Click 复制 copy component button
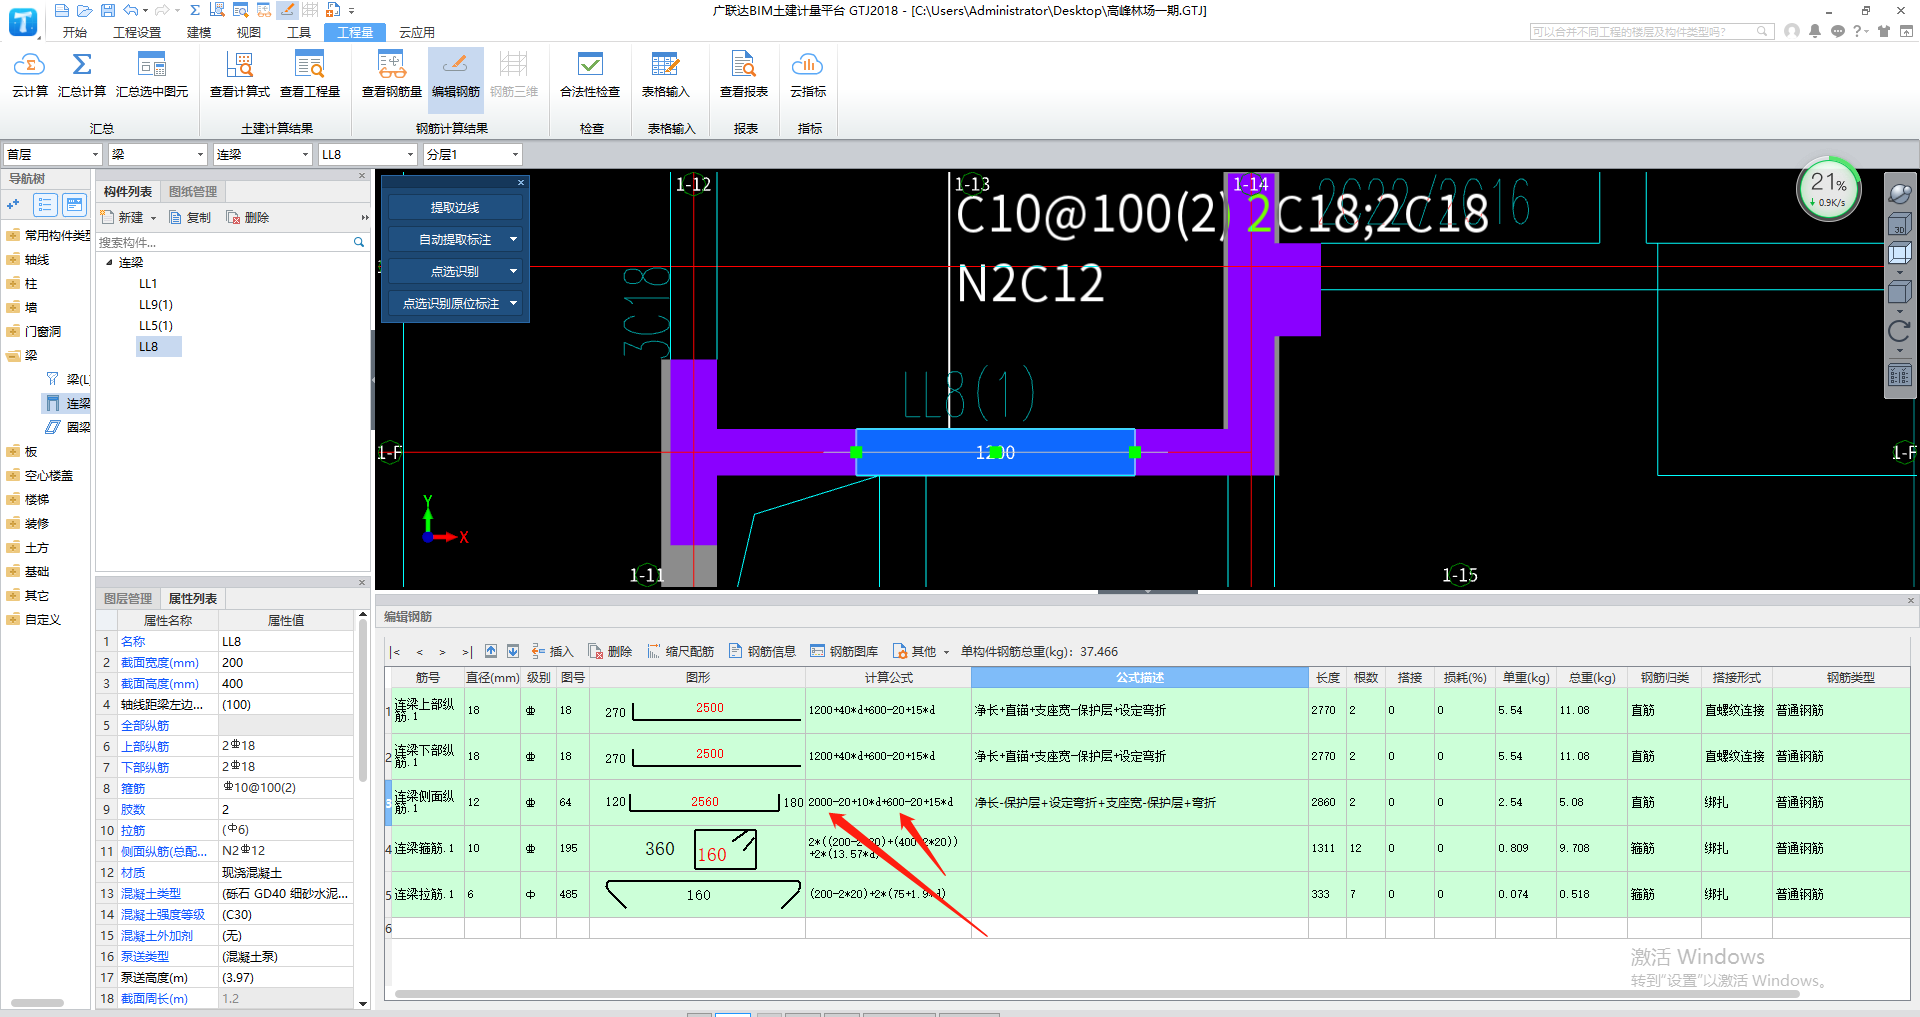 tap(190, 217)
